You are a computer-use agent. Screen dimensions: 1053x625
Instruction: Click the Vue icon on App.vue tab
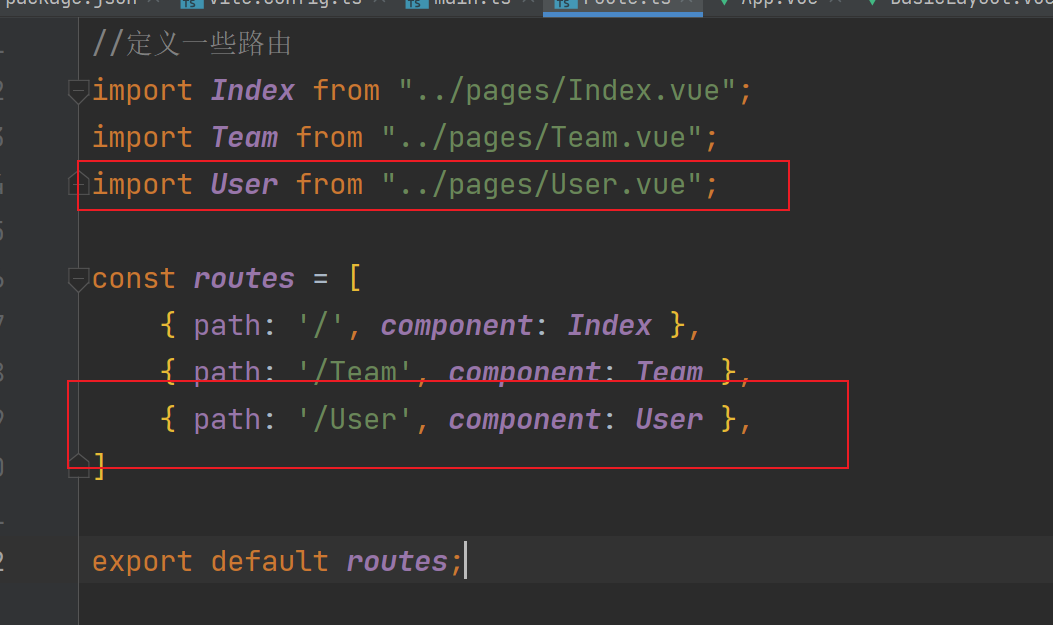[723, 3]
